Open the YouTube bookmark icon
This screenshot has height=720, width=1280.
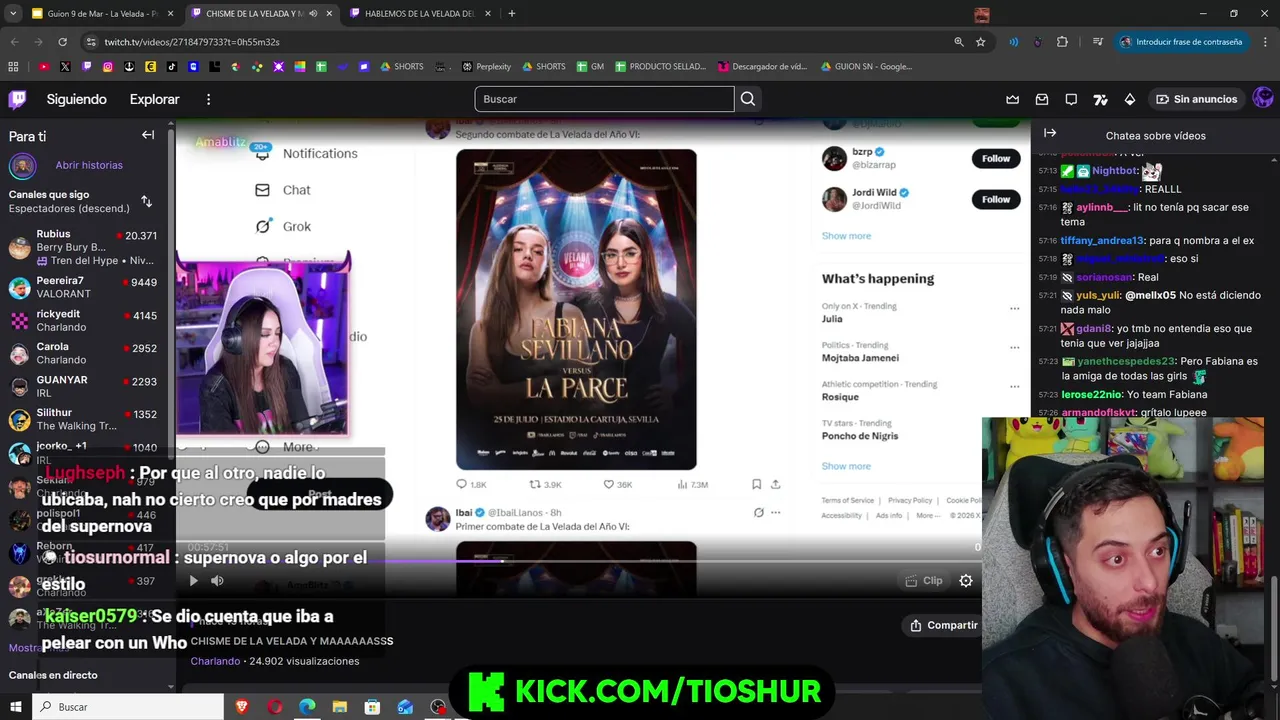pyautogui.click(x=44, y=67)
